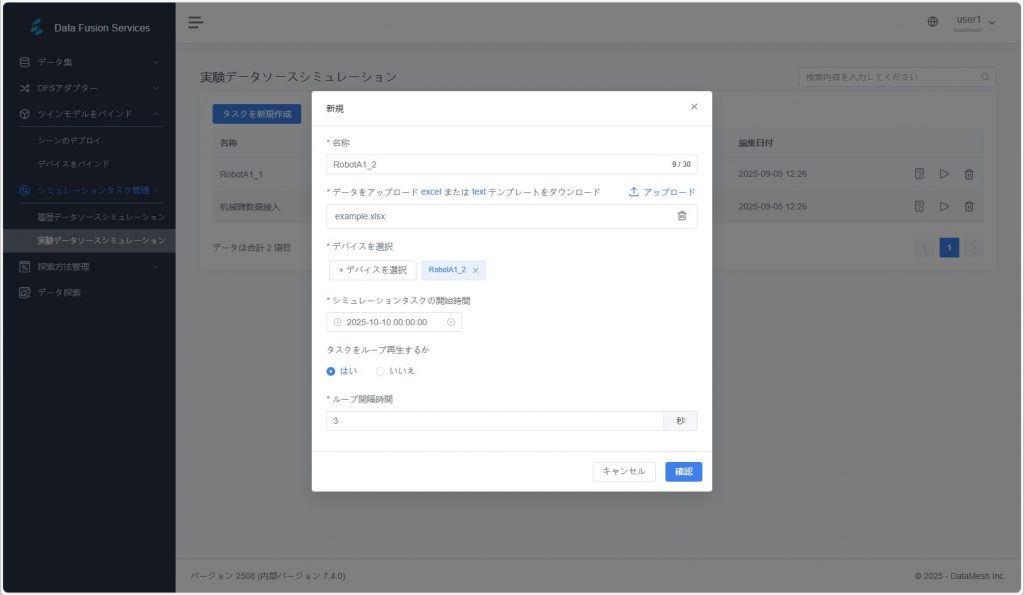Expand the データ集 sidebar menu

pyautogui.click(x=88, y=63)
